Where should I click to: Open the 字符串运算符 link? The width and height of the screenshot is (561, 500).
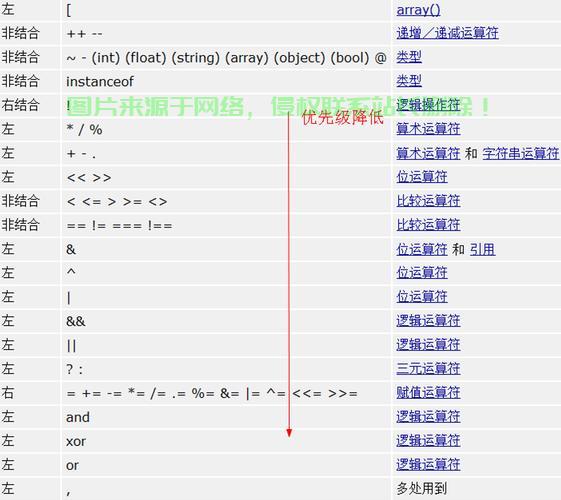(521, 153)
